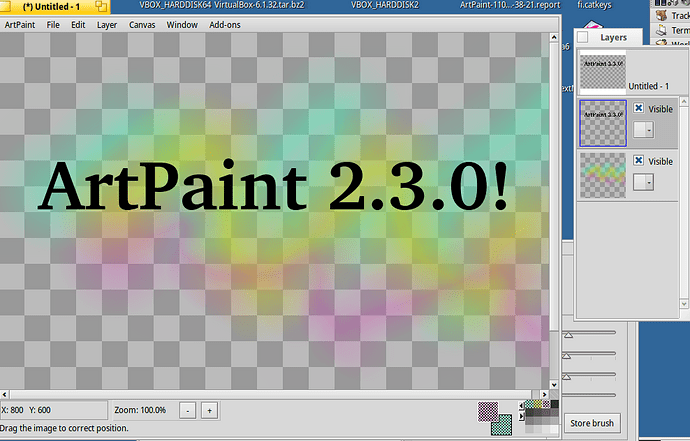Select the colorful gradient layer thumbnail
Screen dimensions: 690x441
pyautogui.click(x=603, y=175)
